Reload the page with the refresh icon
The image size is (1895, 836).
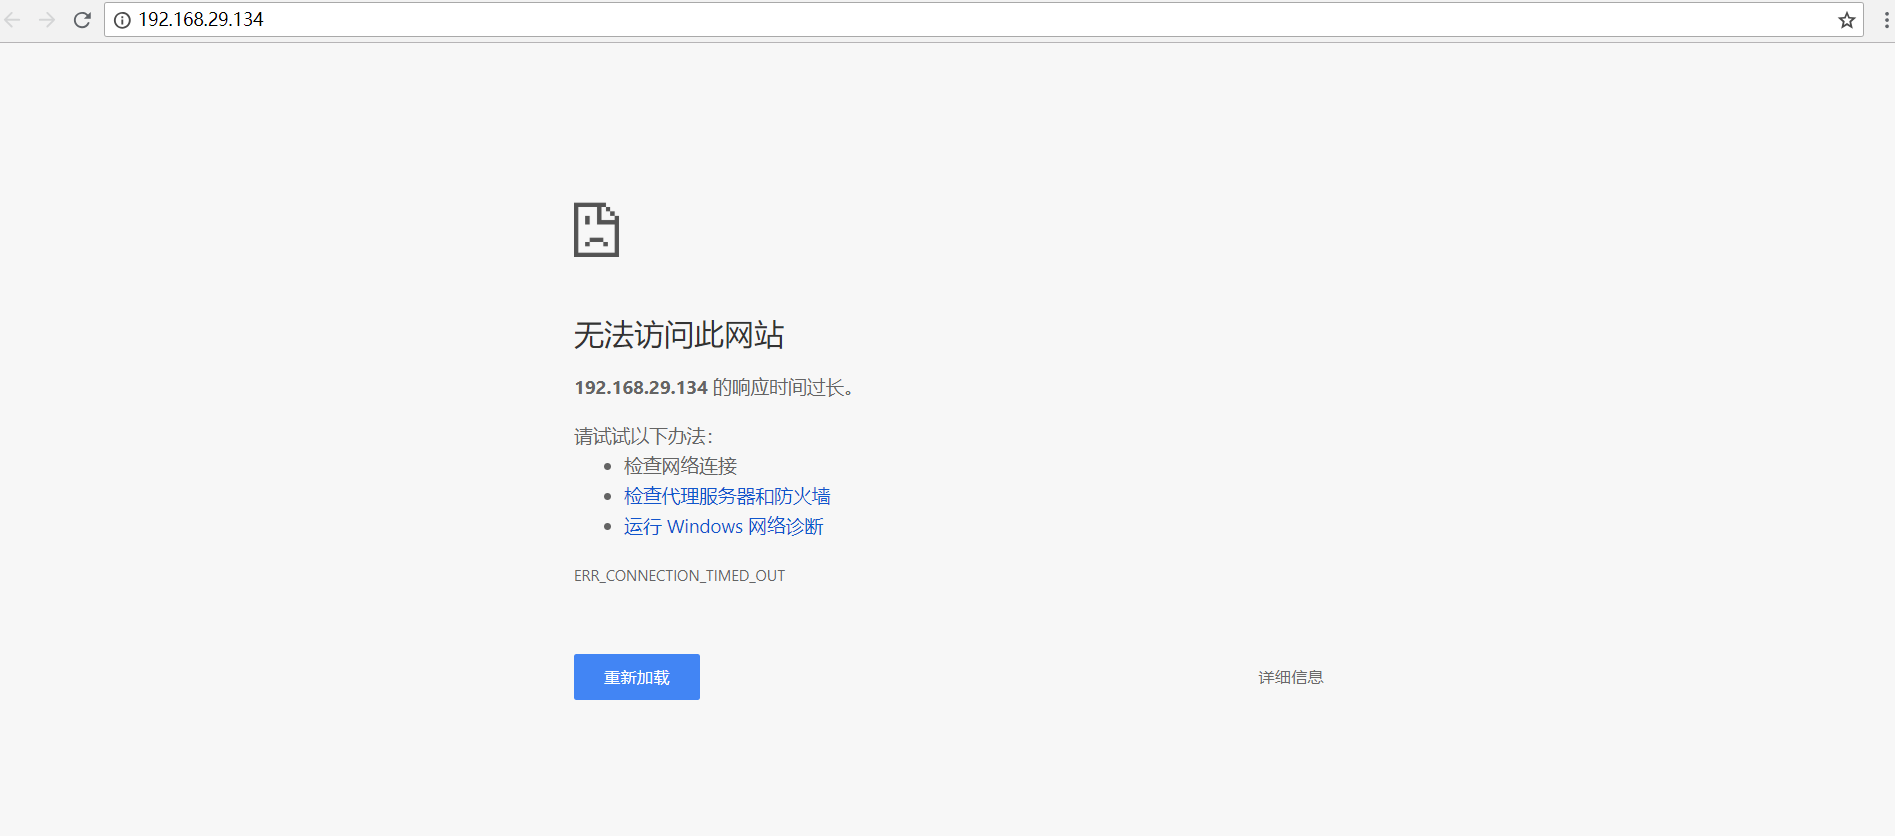82,20
